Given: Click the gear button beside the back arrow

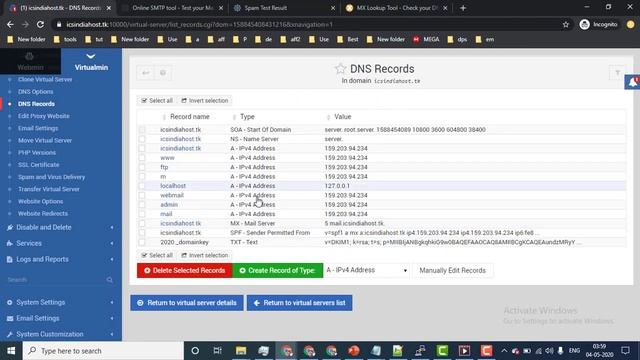Looking at the screenshot, I should [163, 73].
